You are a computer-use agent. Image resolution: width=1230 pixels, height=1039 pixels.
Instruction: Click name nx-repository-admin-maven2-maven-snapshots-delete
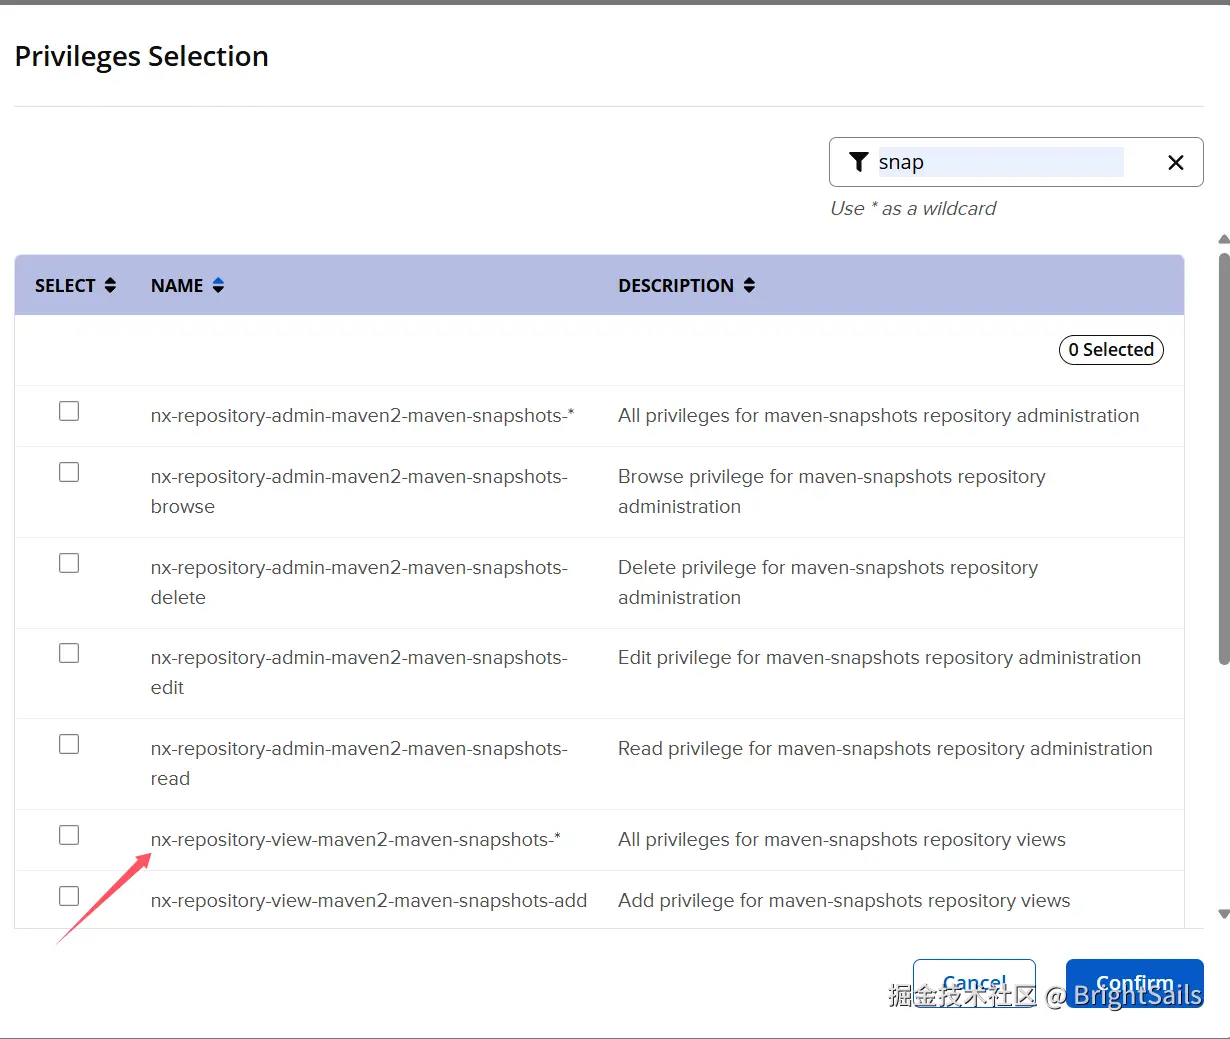pyautogui.click(x=359, y=583)
